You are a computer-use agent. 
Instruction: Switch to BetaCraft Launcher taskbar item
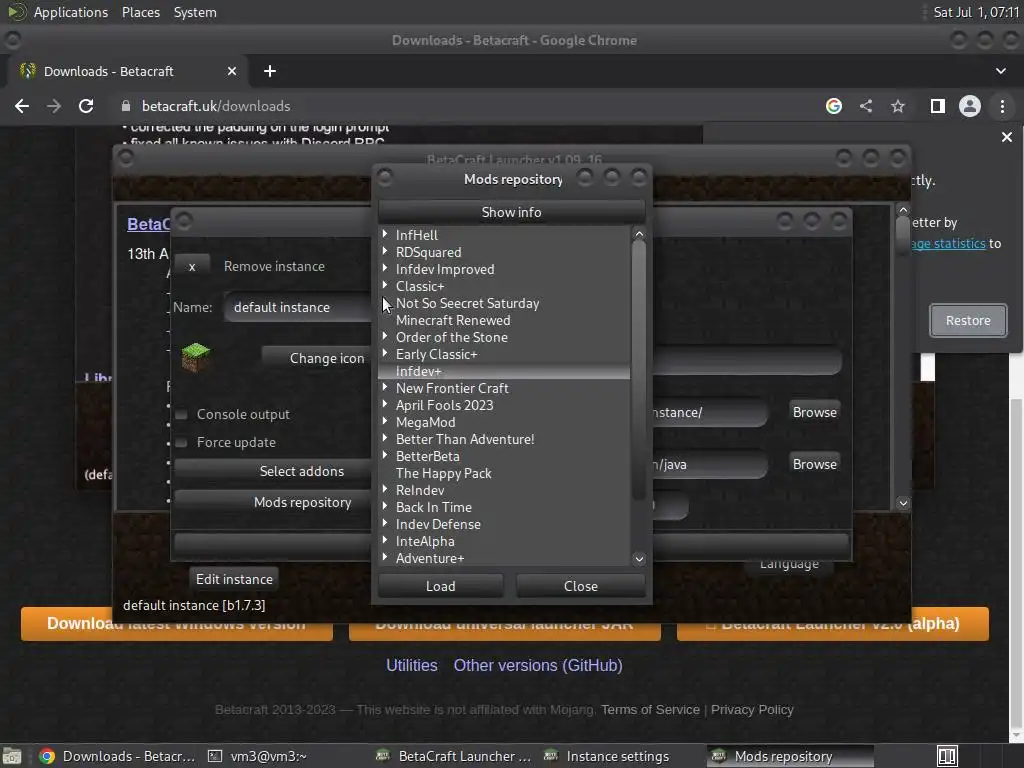click(x=455, y=756)
